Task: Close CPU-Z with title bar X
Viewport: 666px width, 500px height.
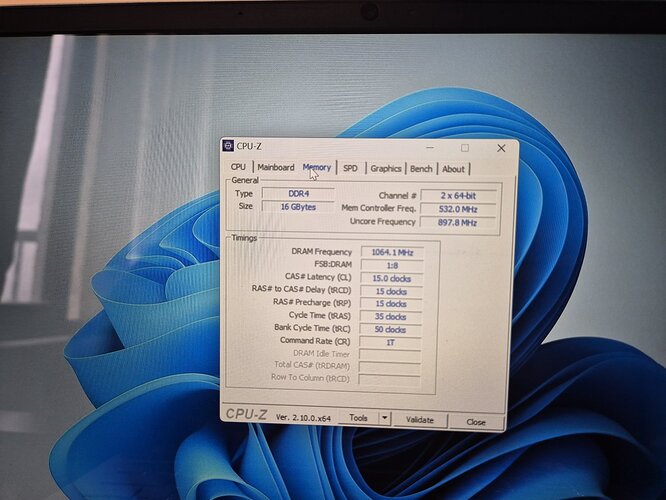Action: [499, 148]
